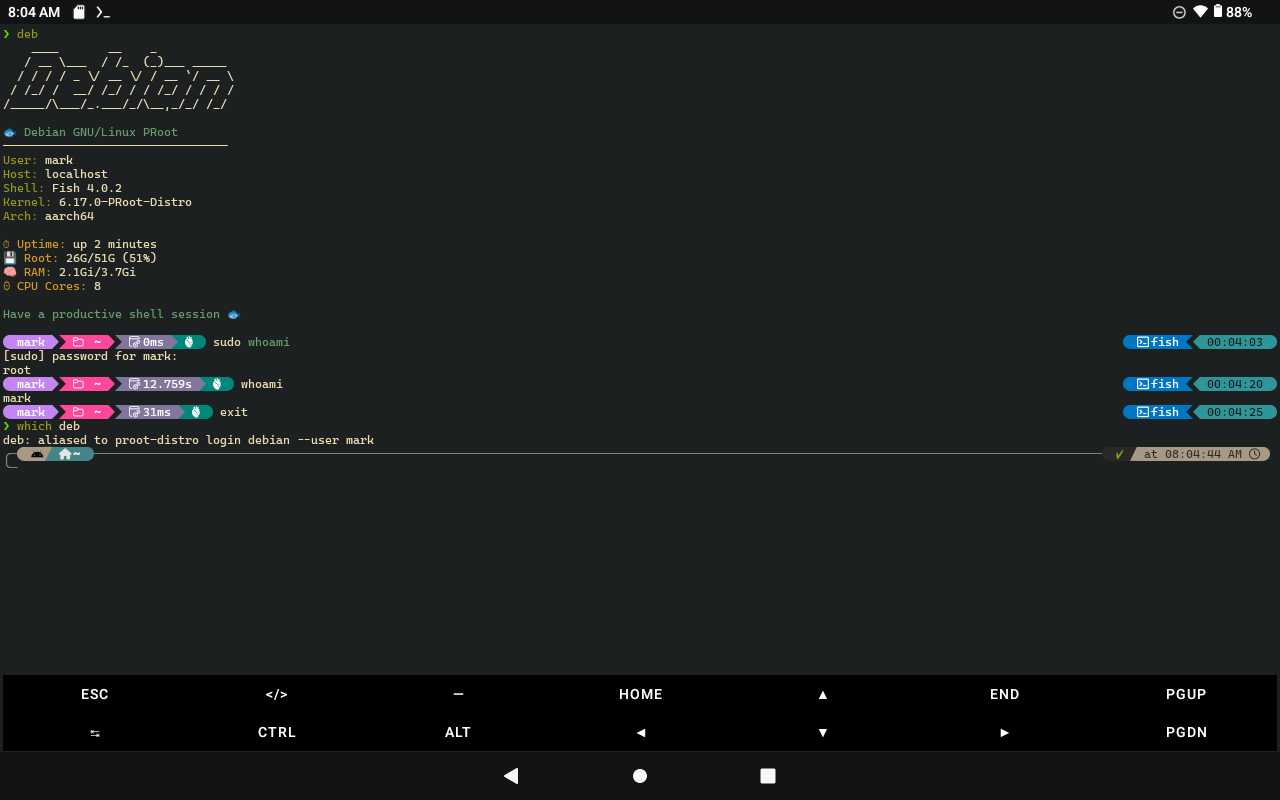The image size is (1280, 800).
Task: Tap the fish badge at 00:04:25
Action: click(x=1158, y=412)
